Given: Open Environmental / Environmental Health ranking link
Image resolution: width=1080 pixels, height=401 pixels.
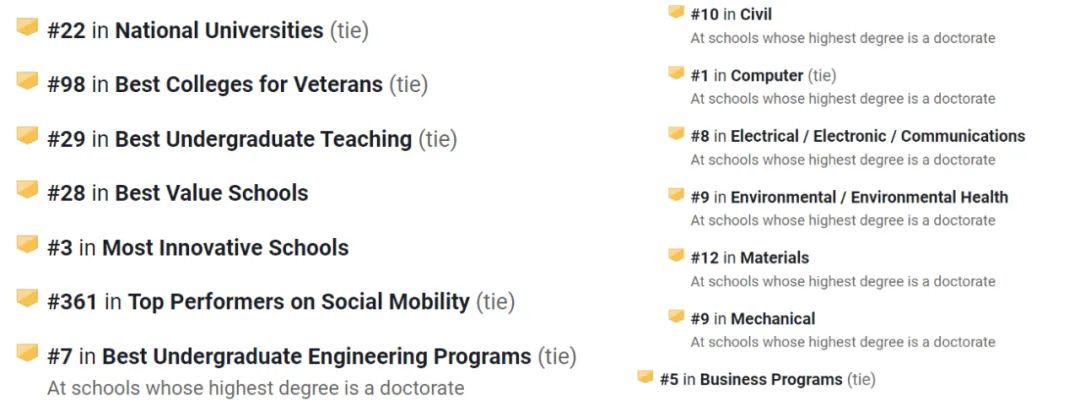Looking at the screenshot, I should [x=869, y=198].
